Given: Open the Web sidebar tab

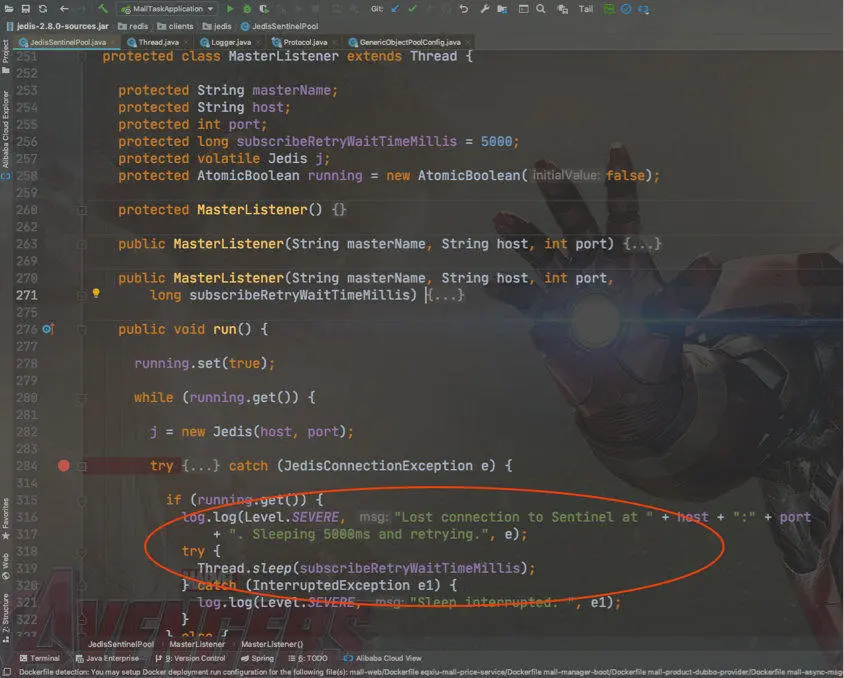Looking at the screenshot, I should (x=5, y=567).
